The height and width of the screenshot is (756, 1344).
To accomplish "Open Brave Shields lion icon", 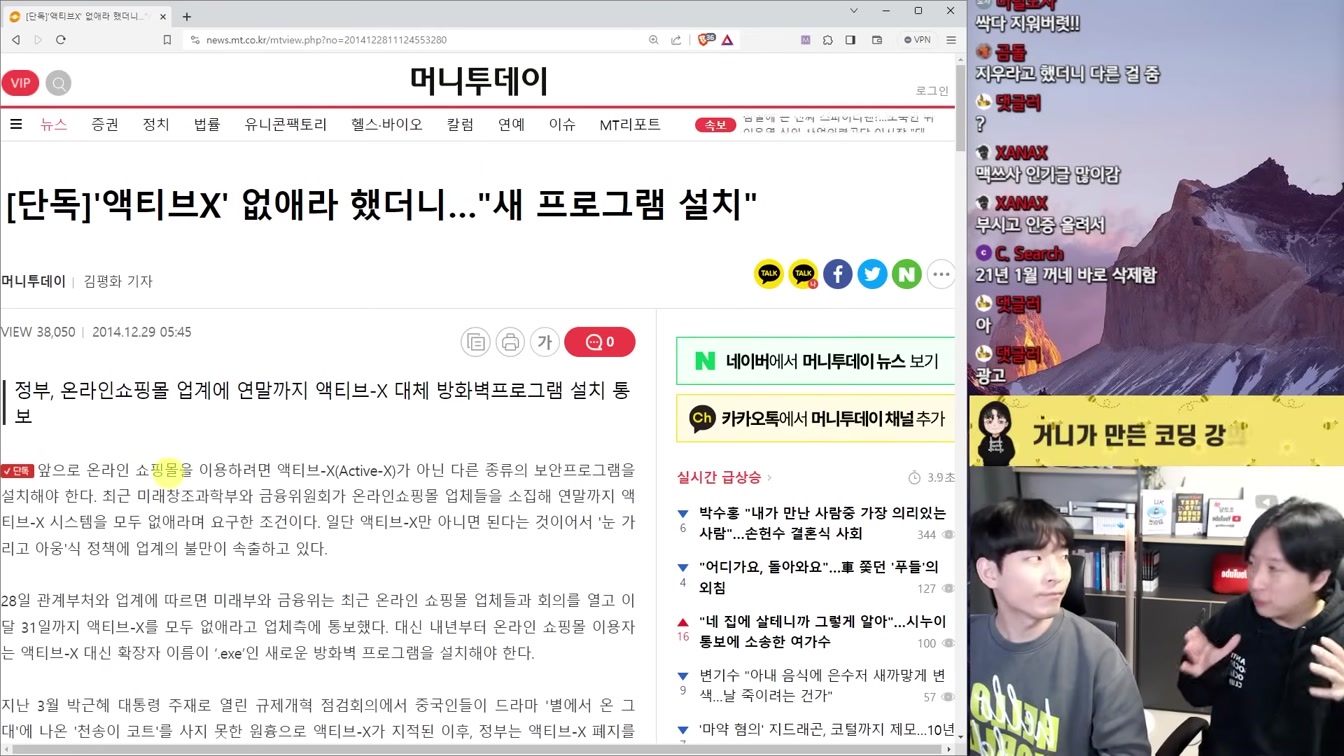I will (705, 40).
